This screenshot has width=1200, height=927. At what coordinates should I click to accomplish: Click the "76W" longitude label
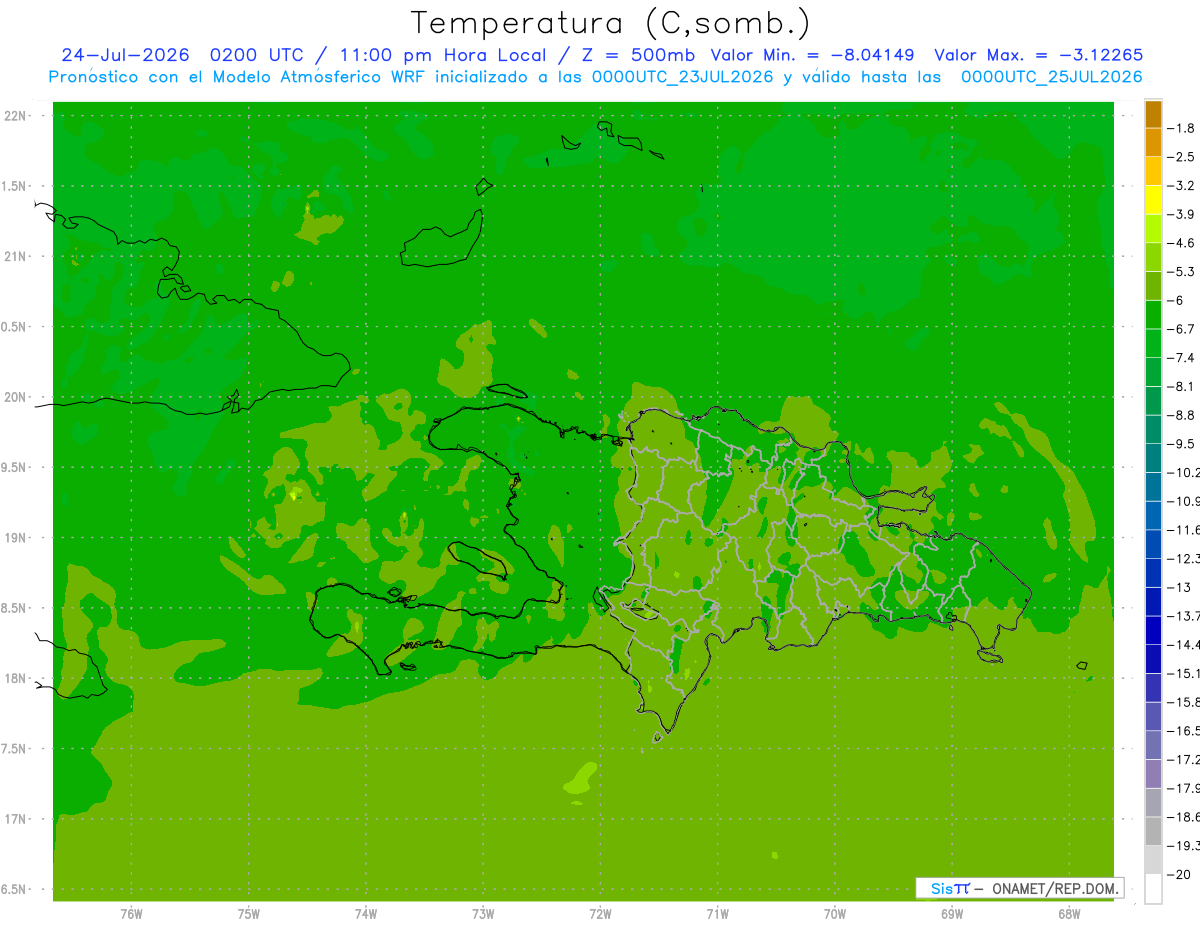click(x=131, y=913)
